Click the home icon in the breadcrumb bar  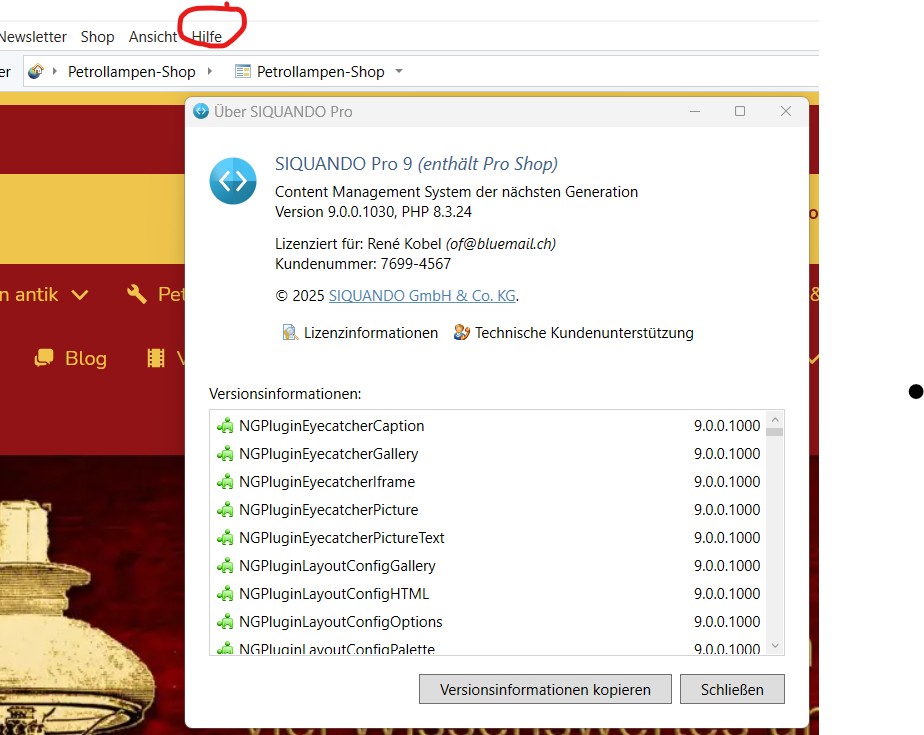pyautogui.click(x=36, y=71)
